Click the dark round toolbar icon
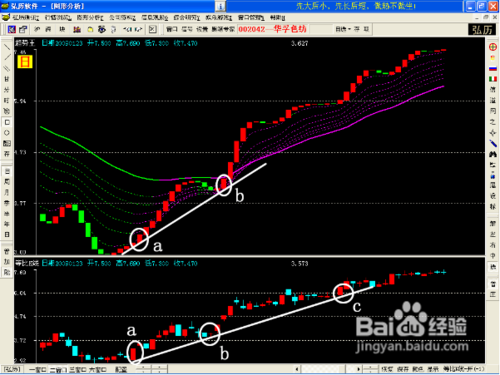 tap(102, 29)
